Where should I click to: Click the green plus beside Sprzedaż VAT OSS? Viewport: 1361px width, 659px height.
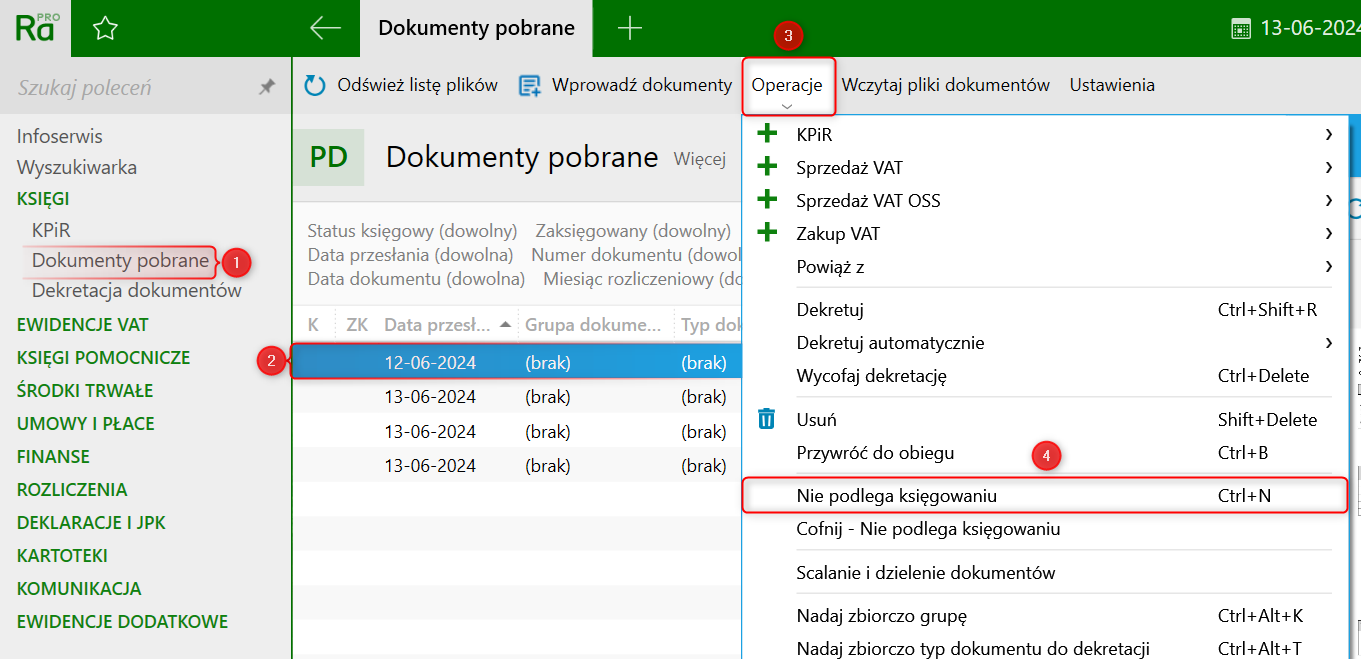[768, 200]
